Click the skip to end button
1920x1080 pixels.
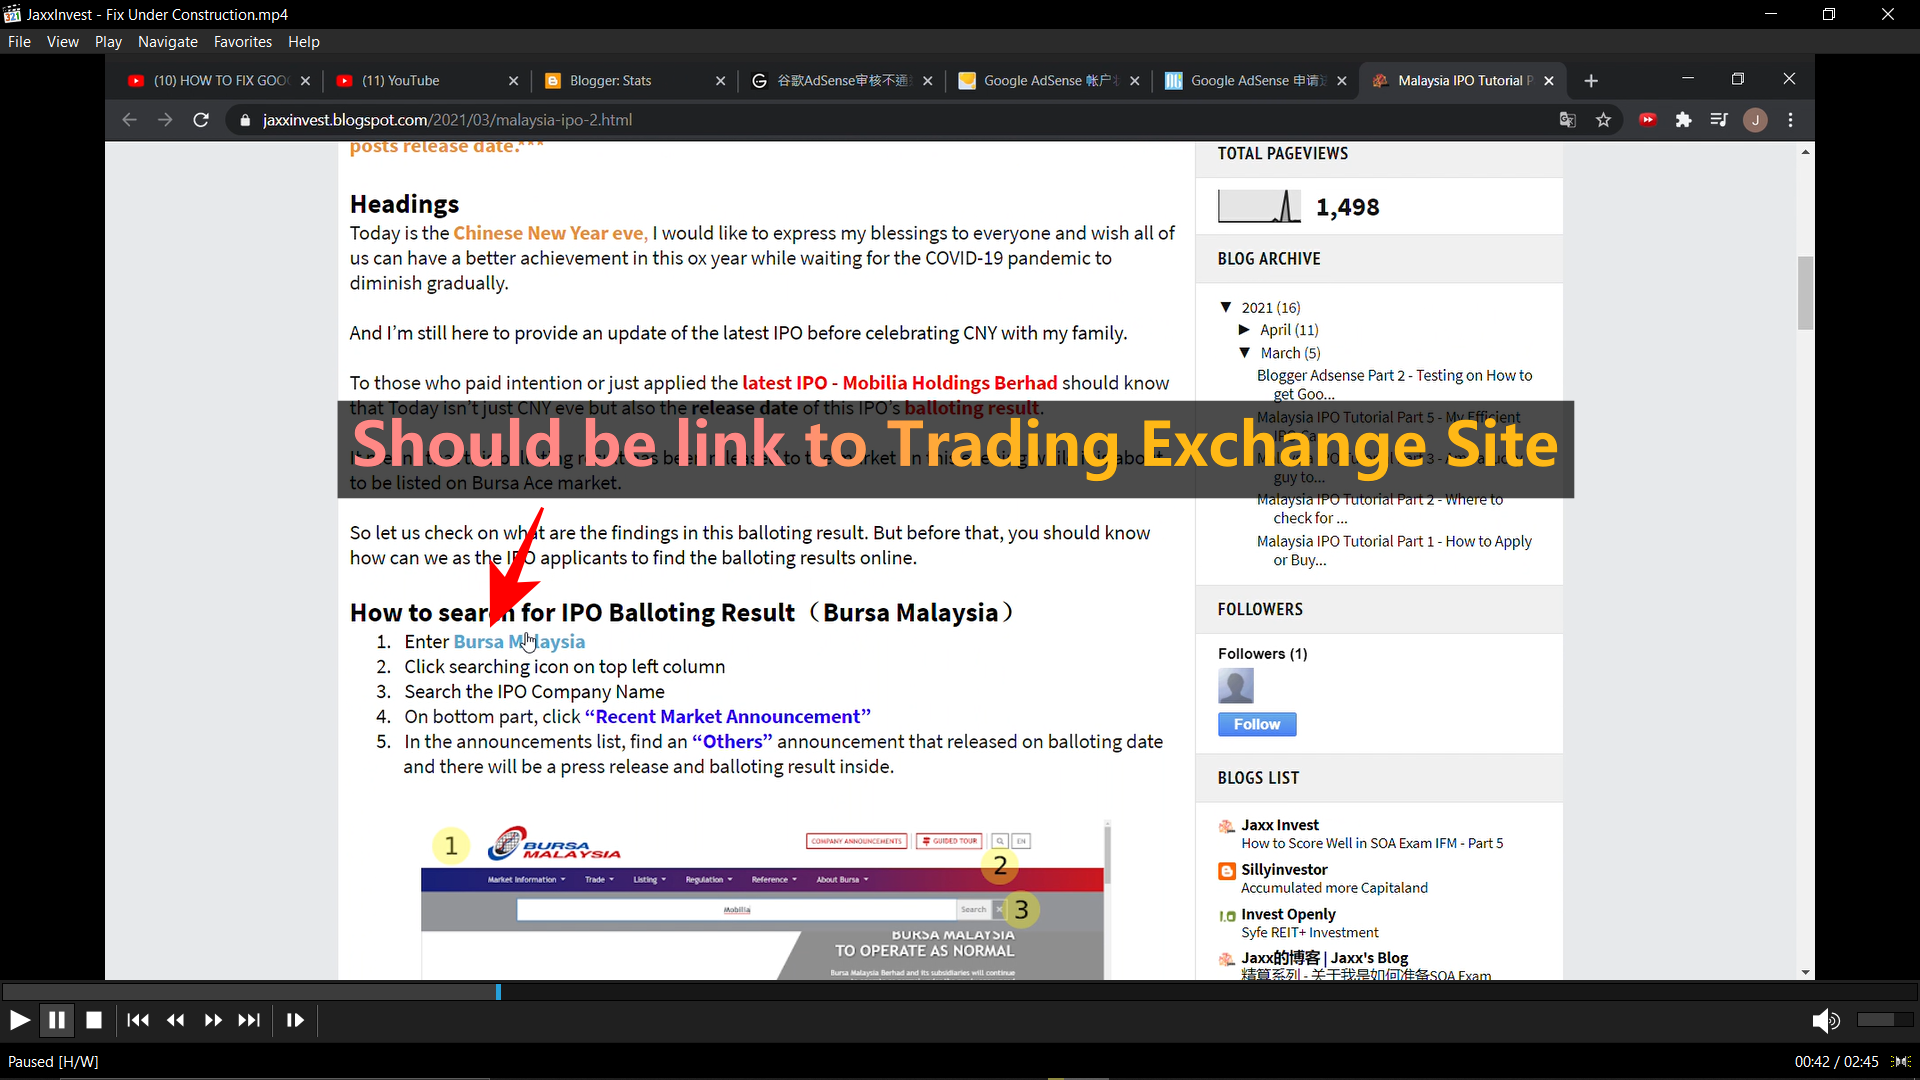[247, 1019]
